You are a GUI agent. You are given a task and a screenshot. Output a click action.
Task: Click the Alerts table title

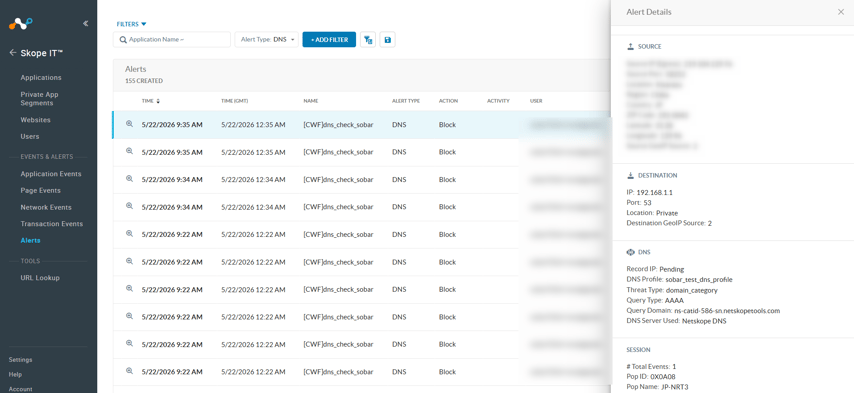(x=136, y=69)
